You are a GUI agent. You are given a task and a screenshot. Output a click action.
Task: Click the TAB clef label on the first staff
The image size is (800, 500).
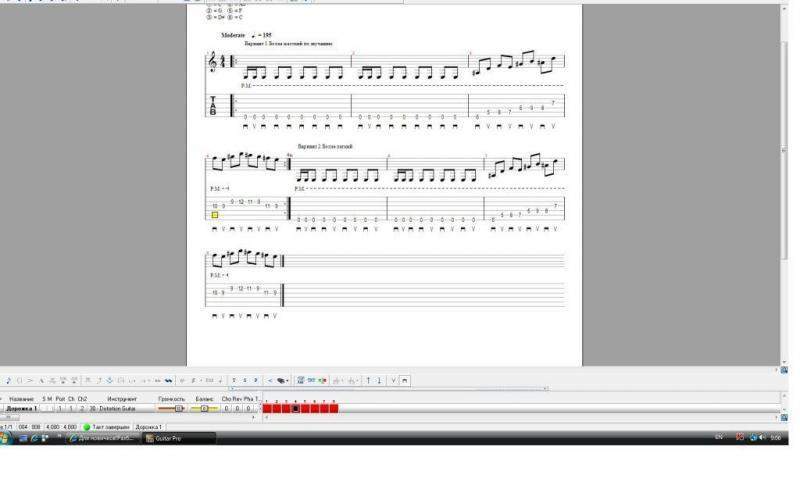(x=213, y=106)
